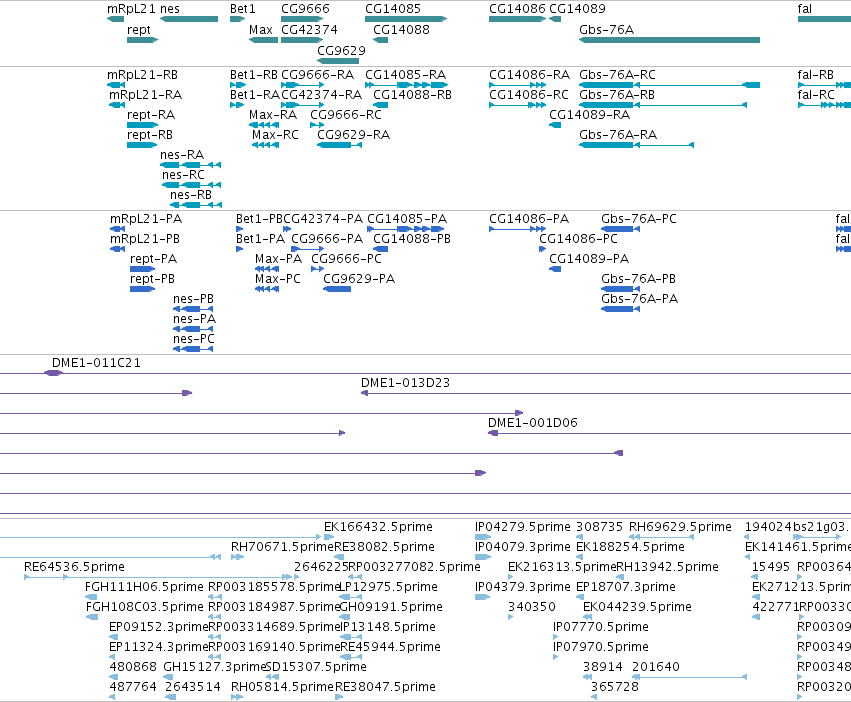Click transcript Max-RC
Image resolution: width=851 pixels, height=702 pixels.
275,135
